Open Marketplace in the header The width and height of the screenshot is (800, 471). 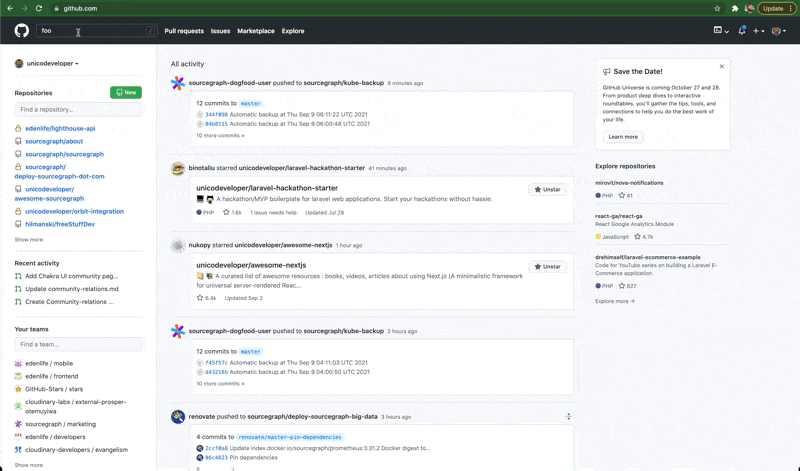pyautogui.click(x=256, y=31)
